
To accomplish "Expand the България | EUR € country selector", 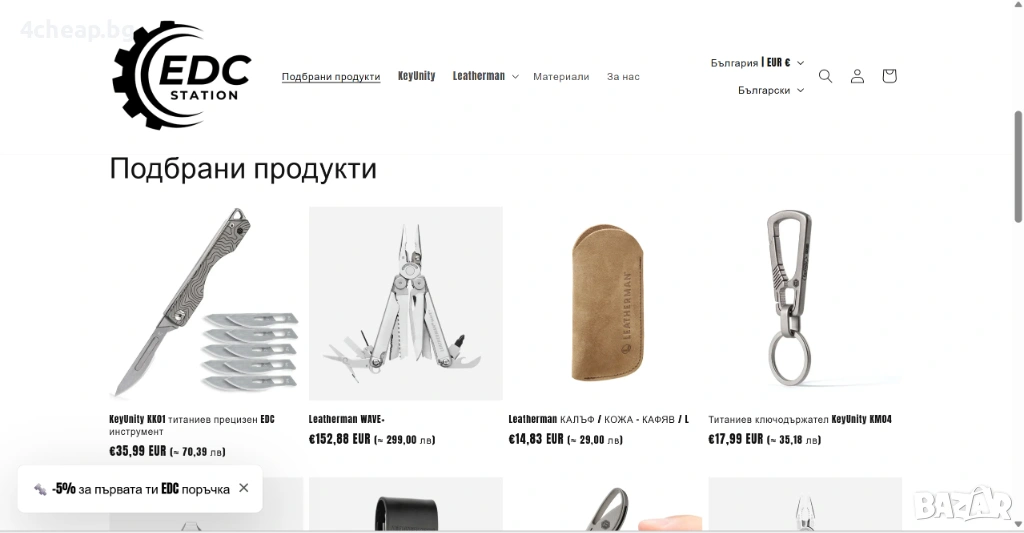I will [x=757, y=63].
